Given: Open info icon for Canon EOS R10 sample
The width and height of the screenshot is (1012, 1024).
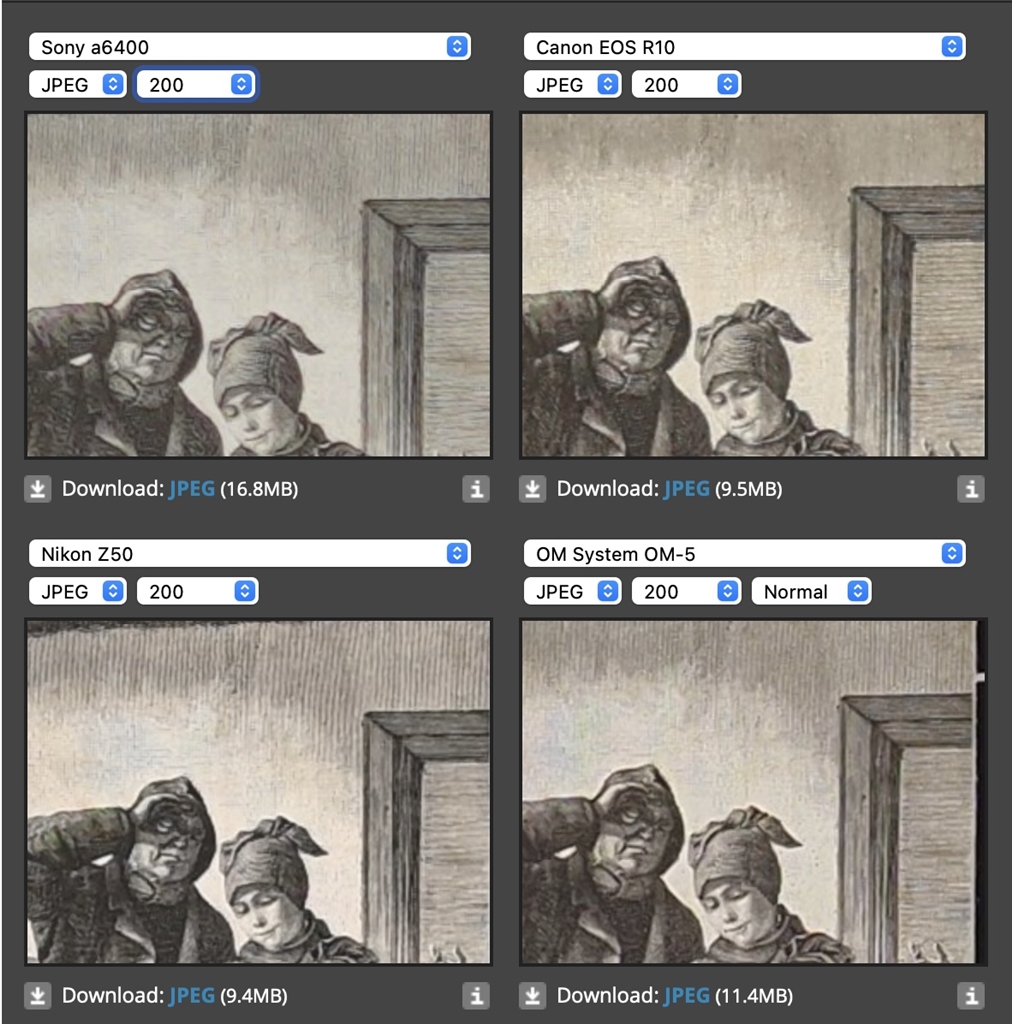Looking at the screenshot, I should pos(971,488).
